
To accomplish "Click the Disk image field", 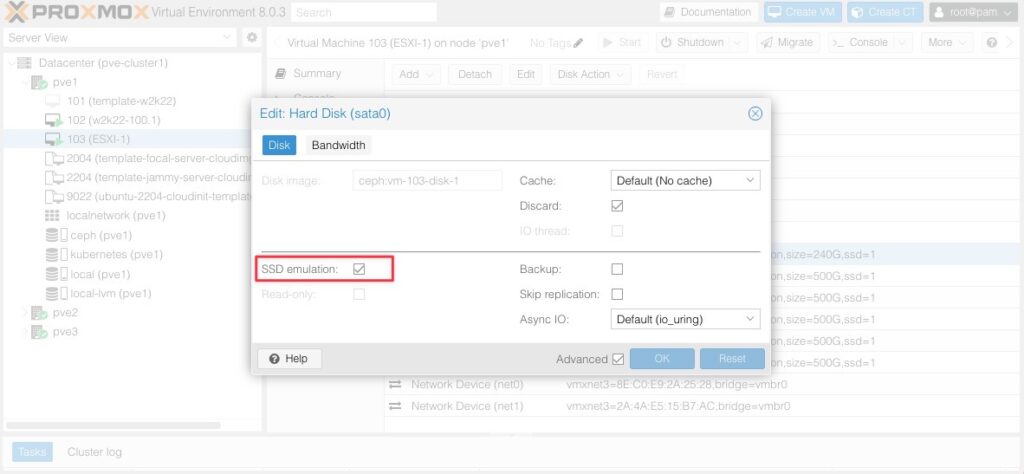I will [x=427, y=180].
